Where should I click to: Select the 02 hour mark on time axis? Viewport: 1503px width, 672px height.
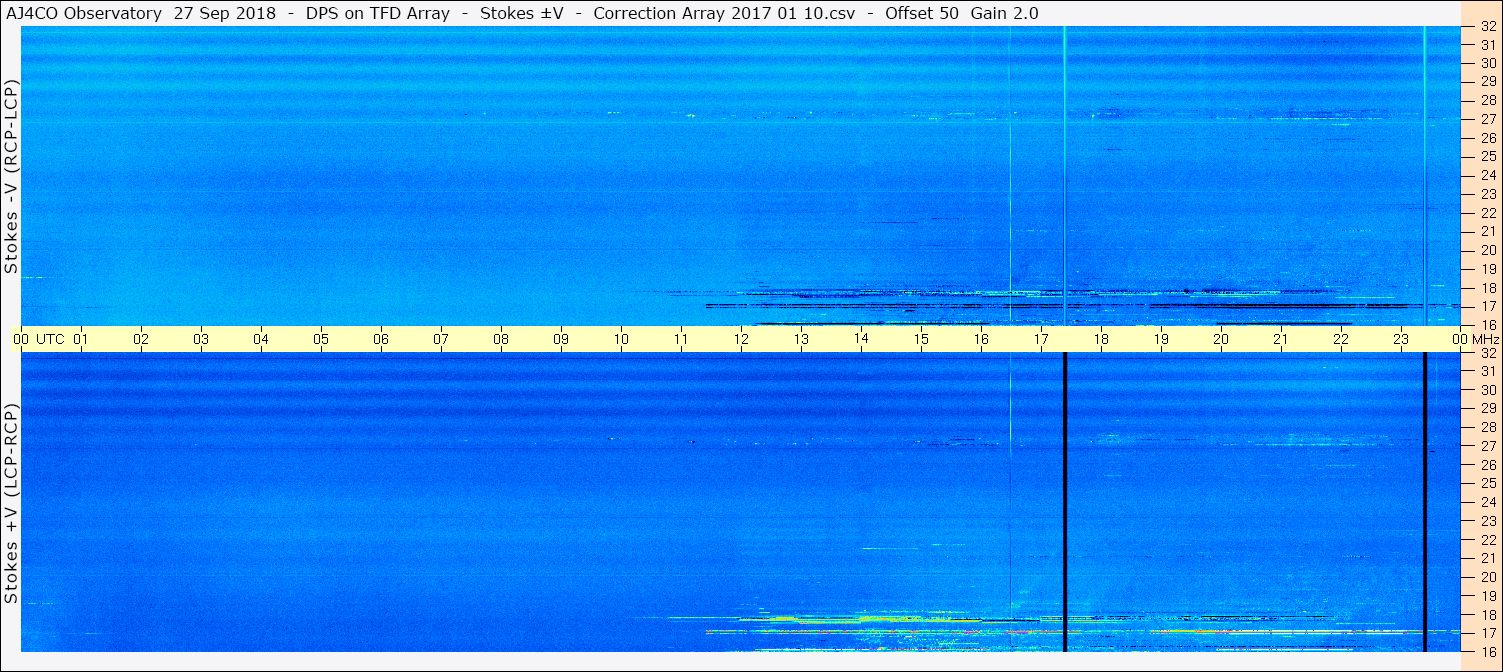pos(141,339)
